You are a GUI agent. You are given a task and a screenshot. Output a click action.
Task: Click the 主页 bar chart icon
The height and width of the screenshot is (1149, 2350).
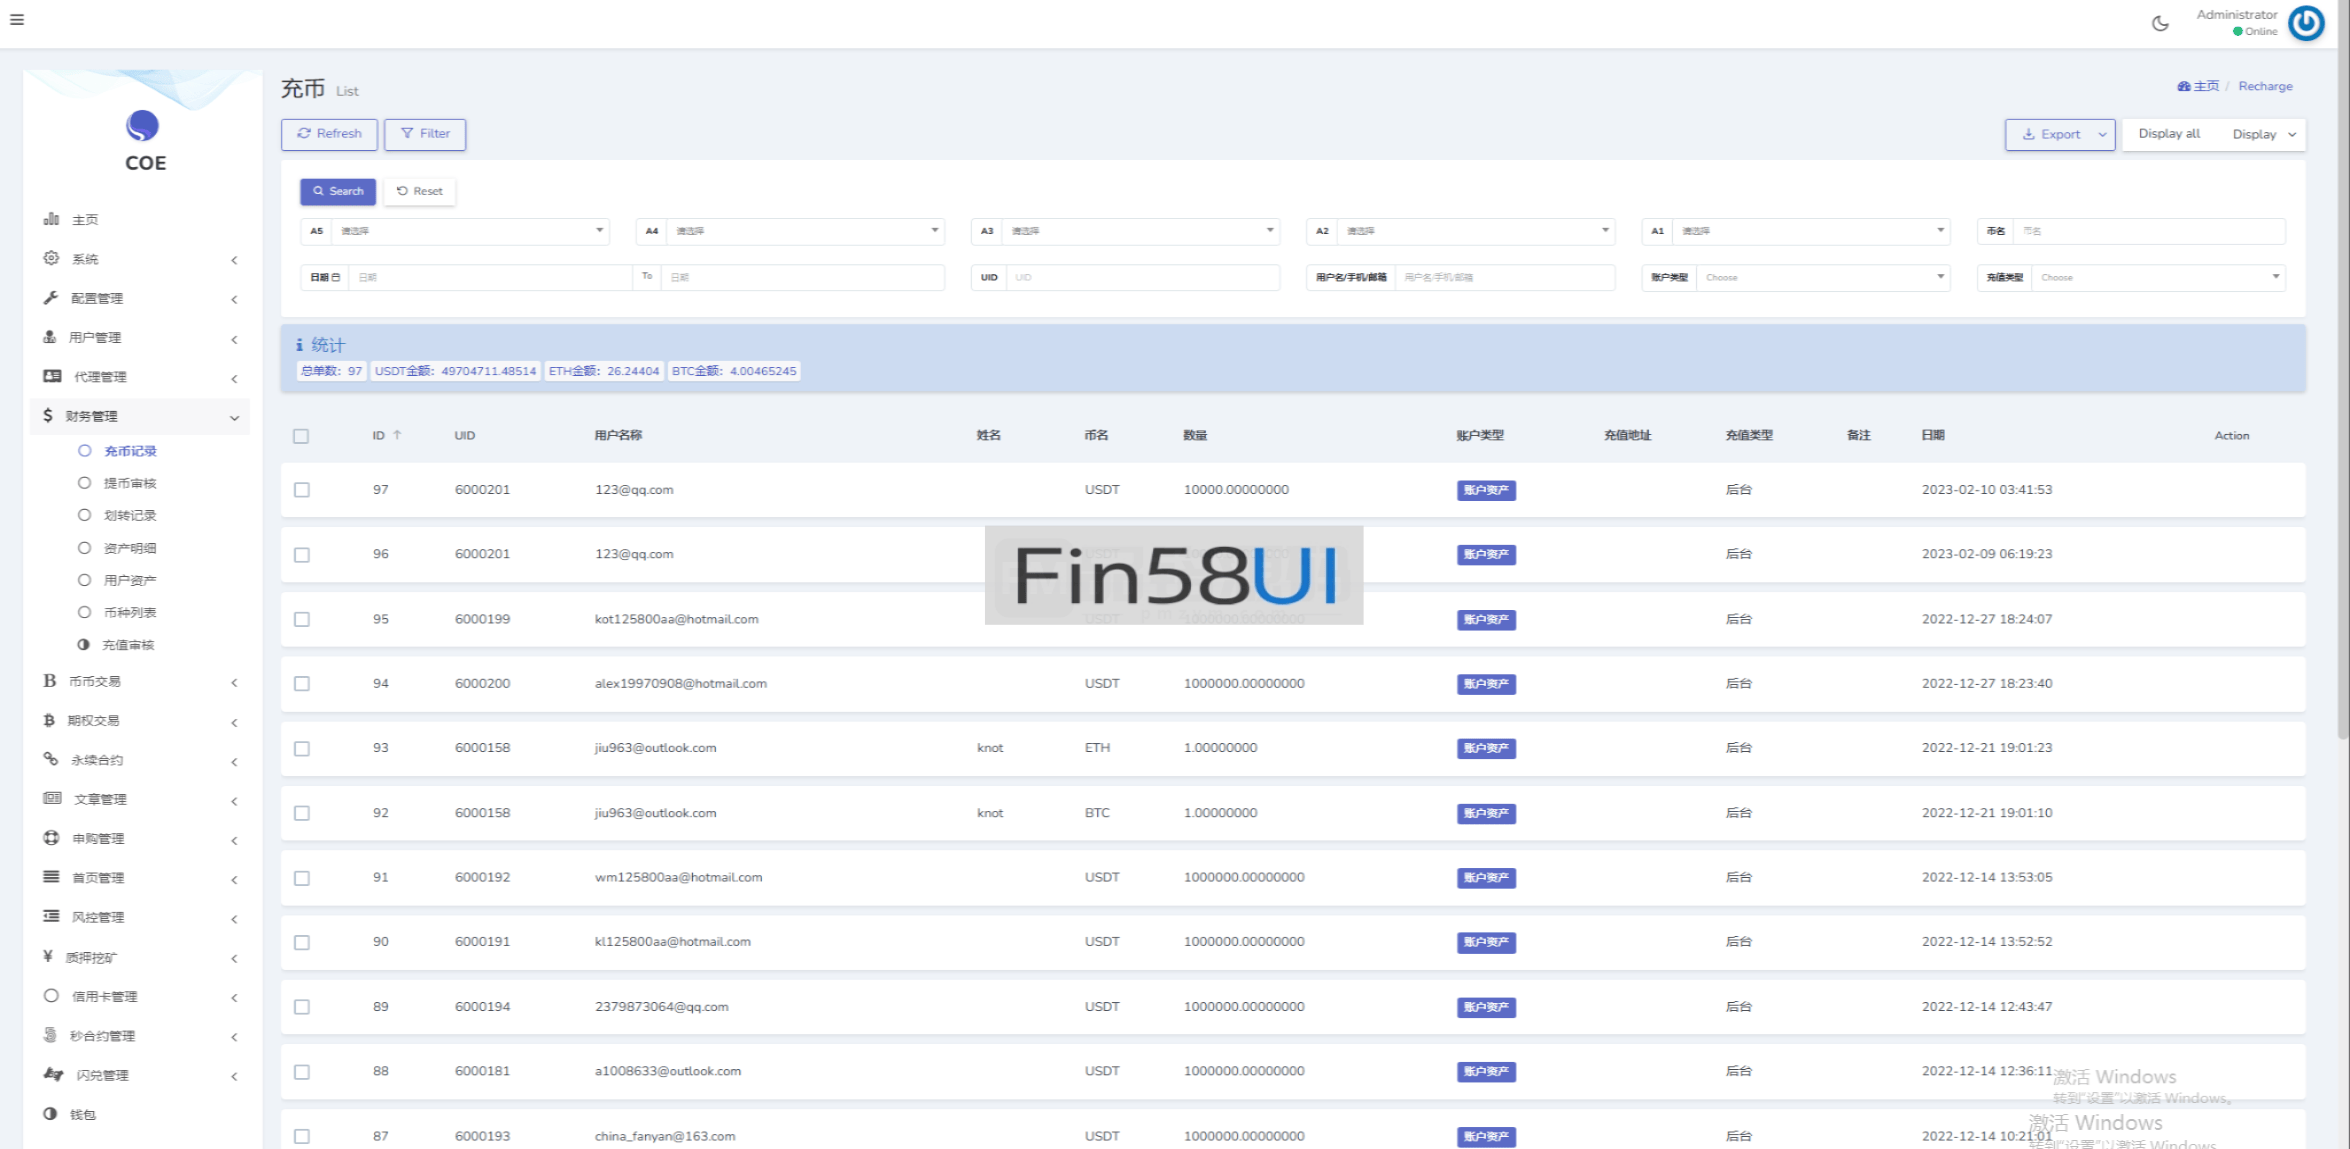(x=51, y=219)
